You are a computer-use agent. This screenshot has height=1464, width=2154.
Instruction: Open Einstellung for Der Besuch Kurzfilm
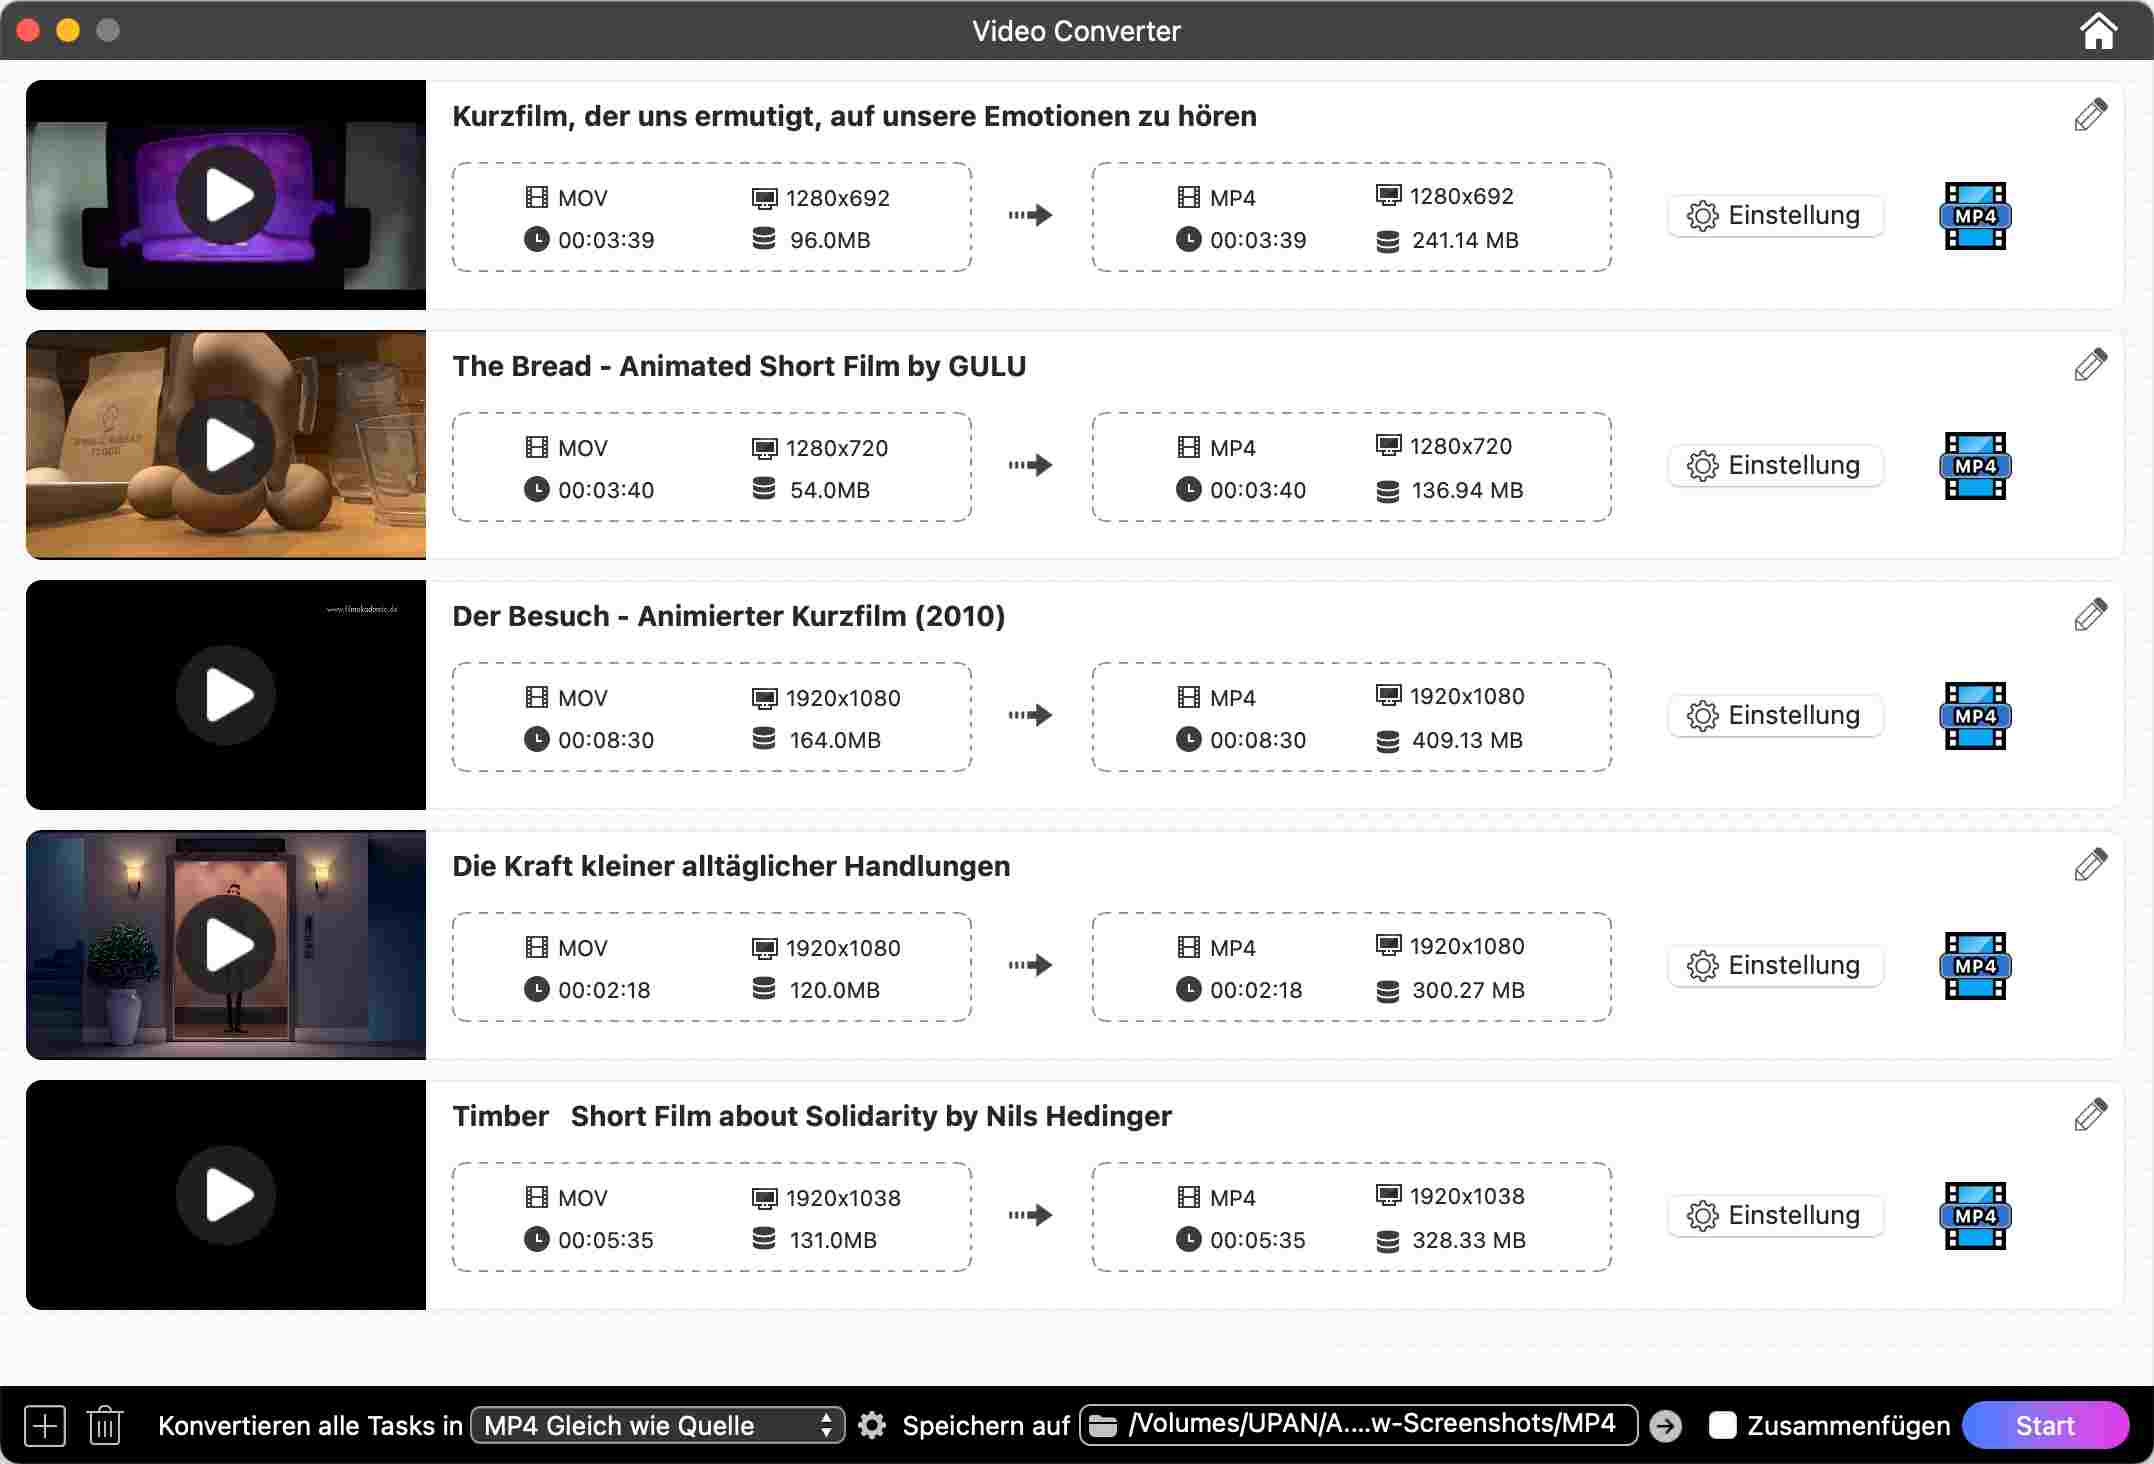pyautogui.click(x=1775, y=715)
